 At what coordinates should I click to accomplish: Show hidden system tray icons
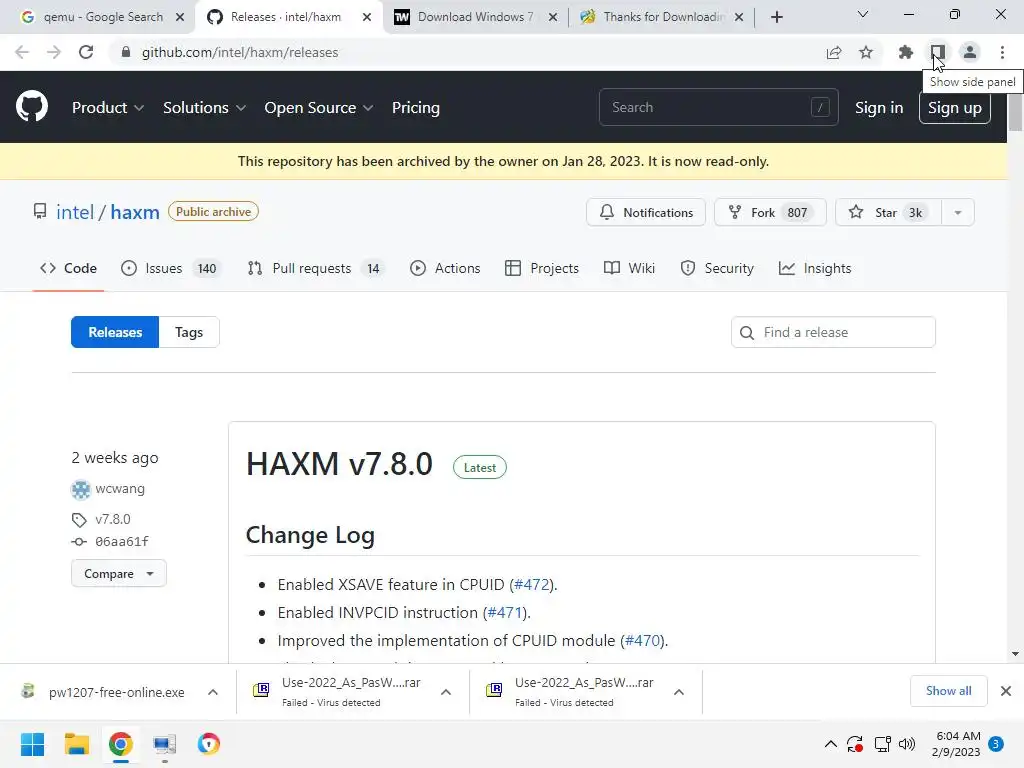point(831,743)
